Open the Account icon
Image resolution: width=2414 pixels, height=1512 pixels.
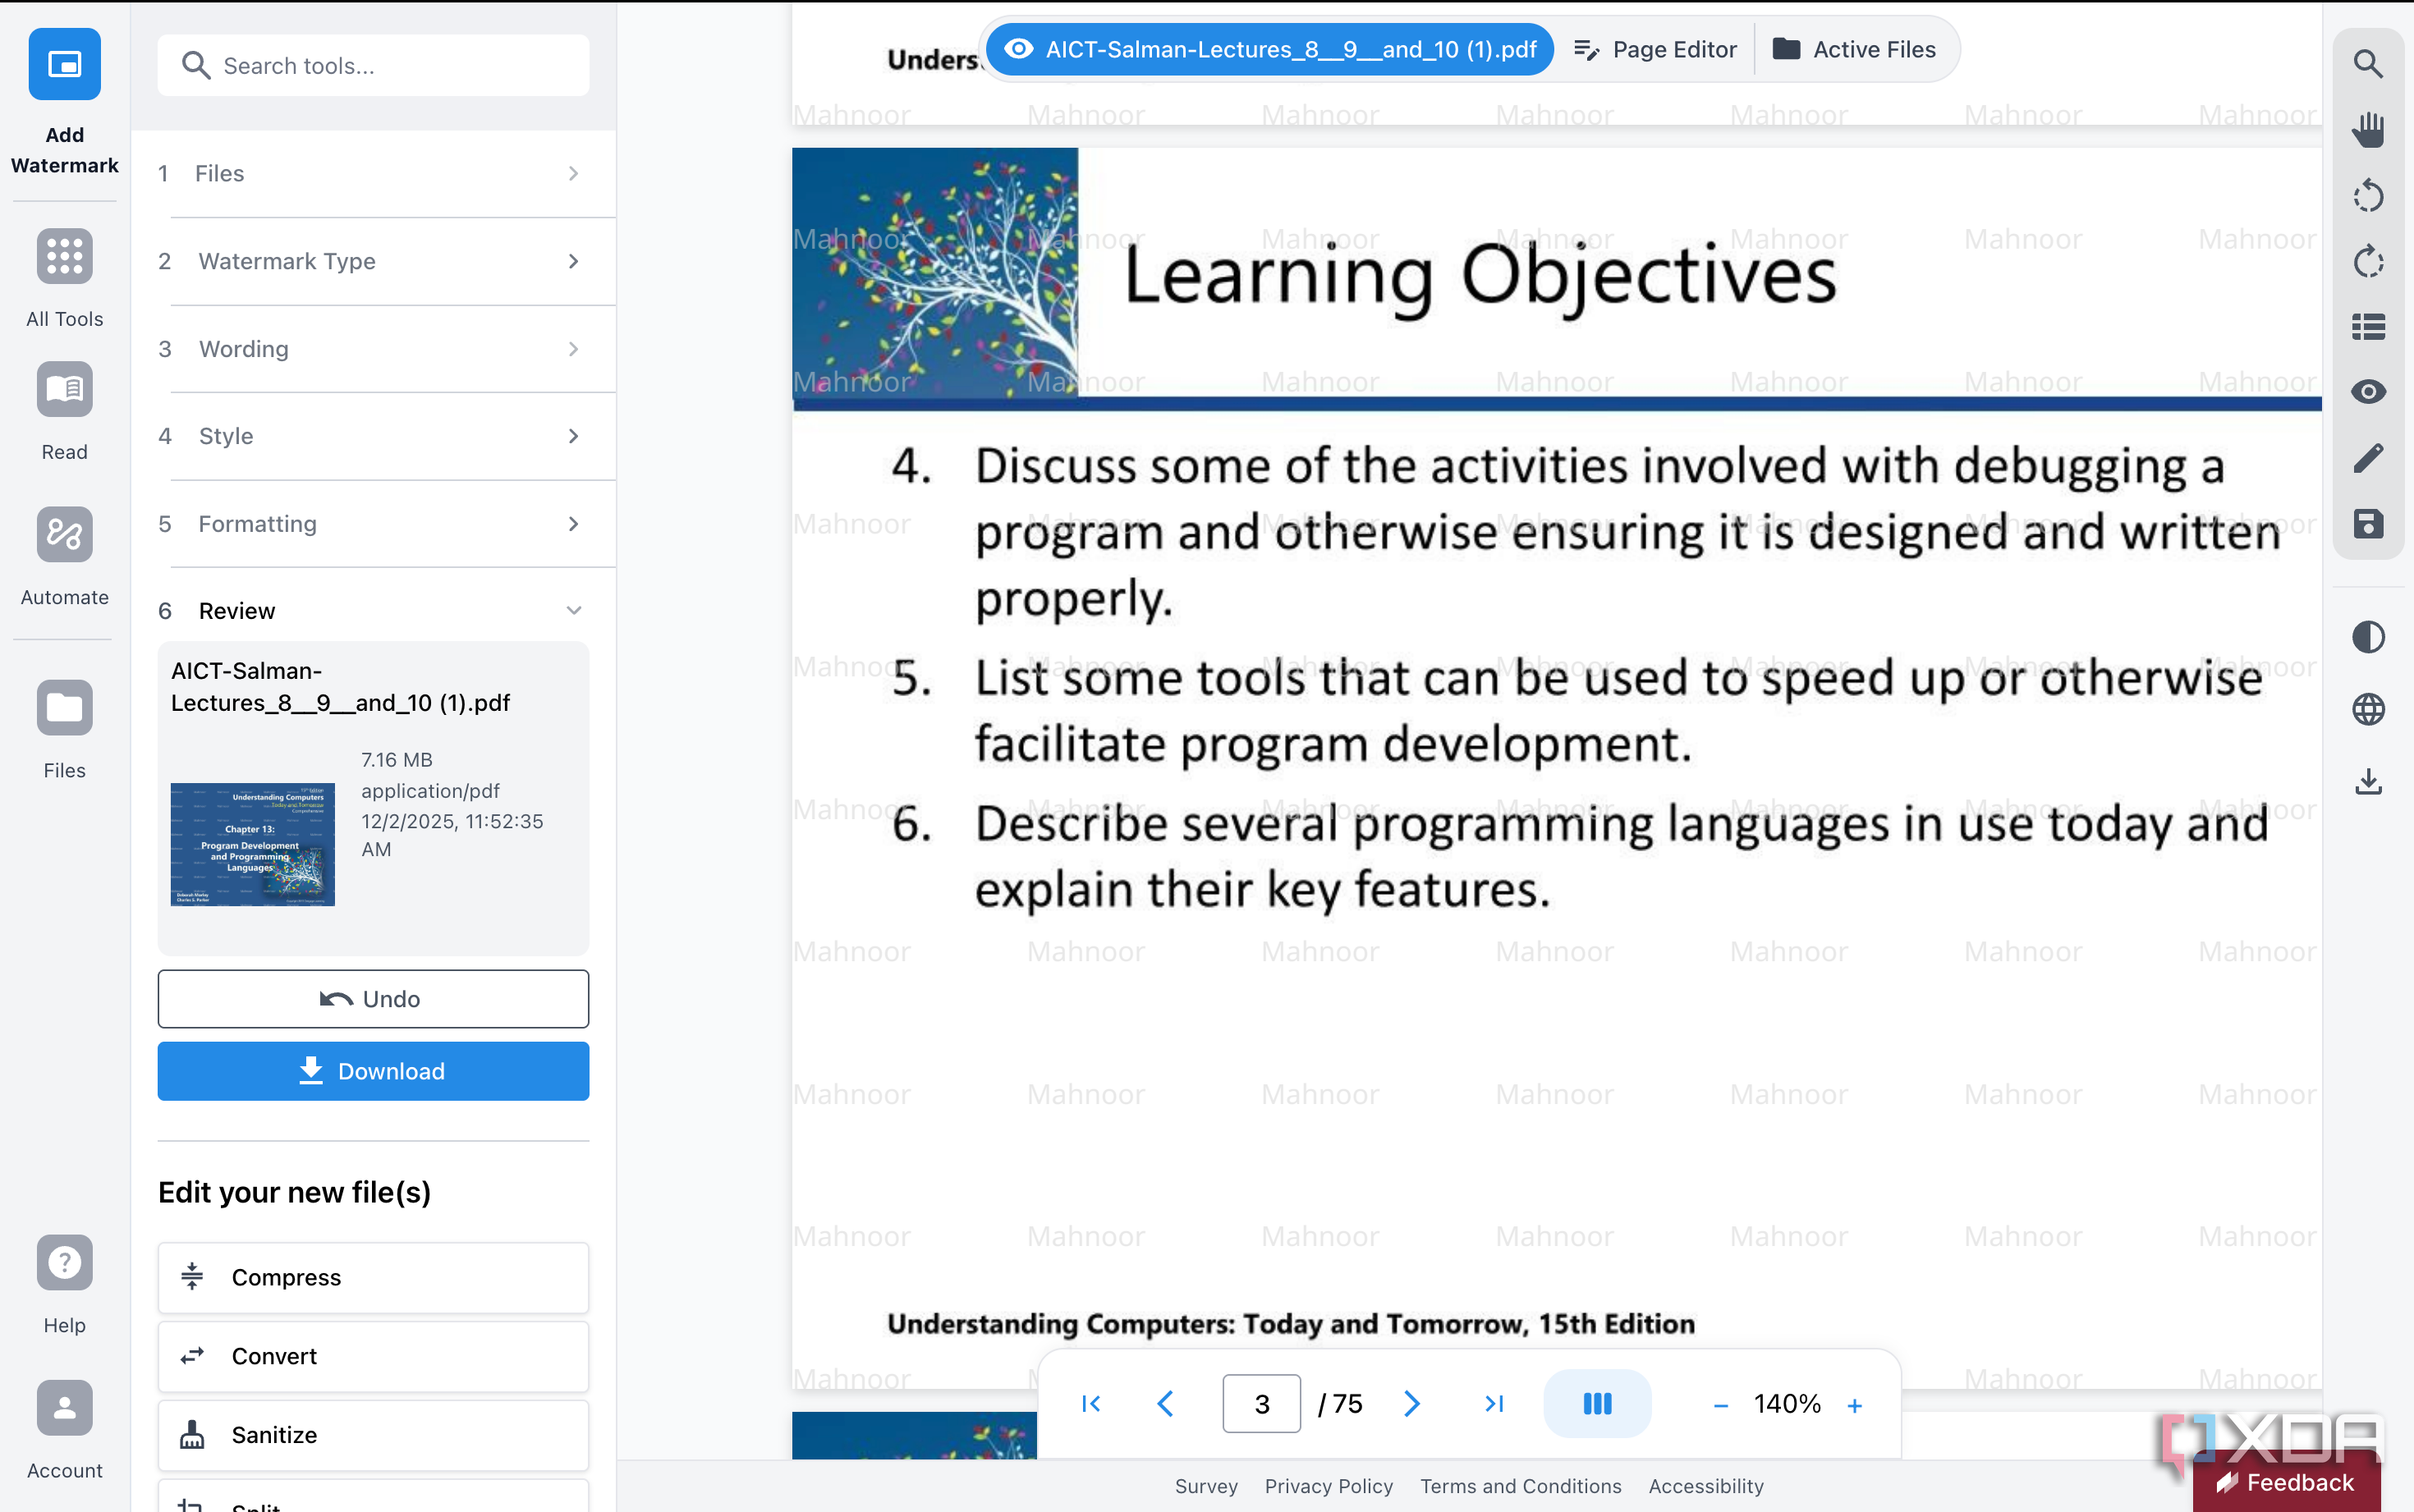pyautogui.click(x=64, y=1407)
